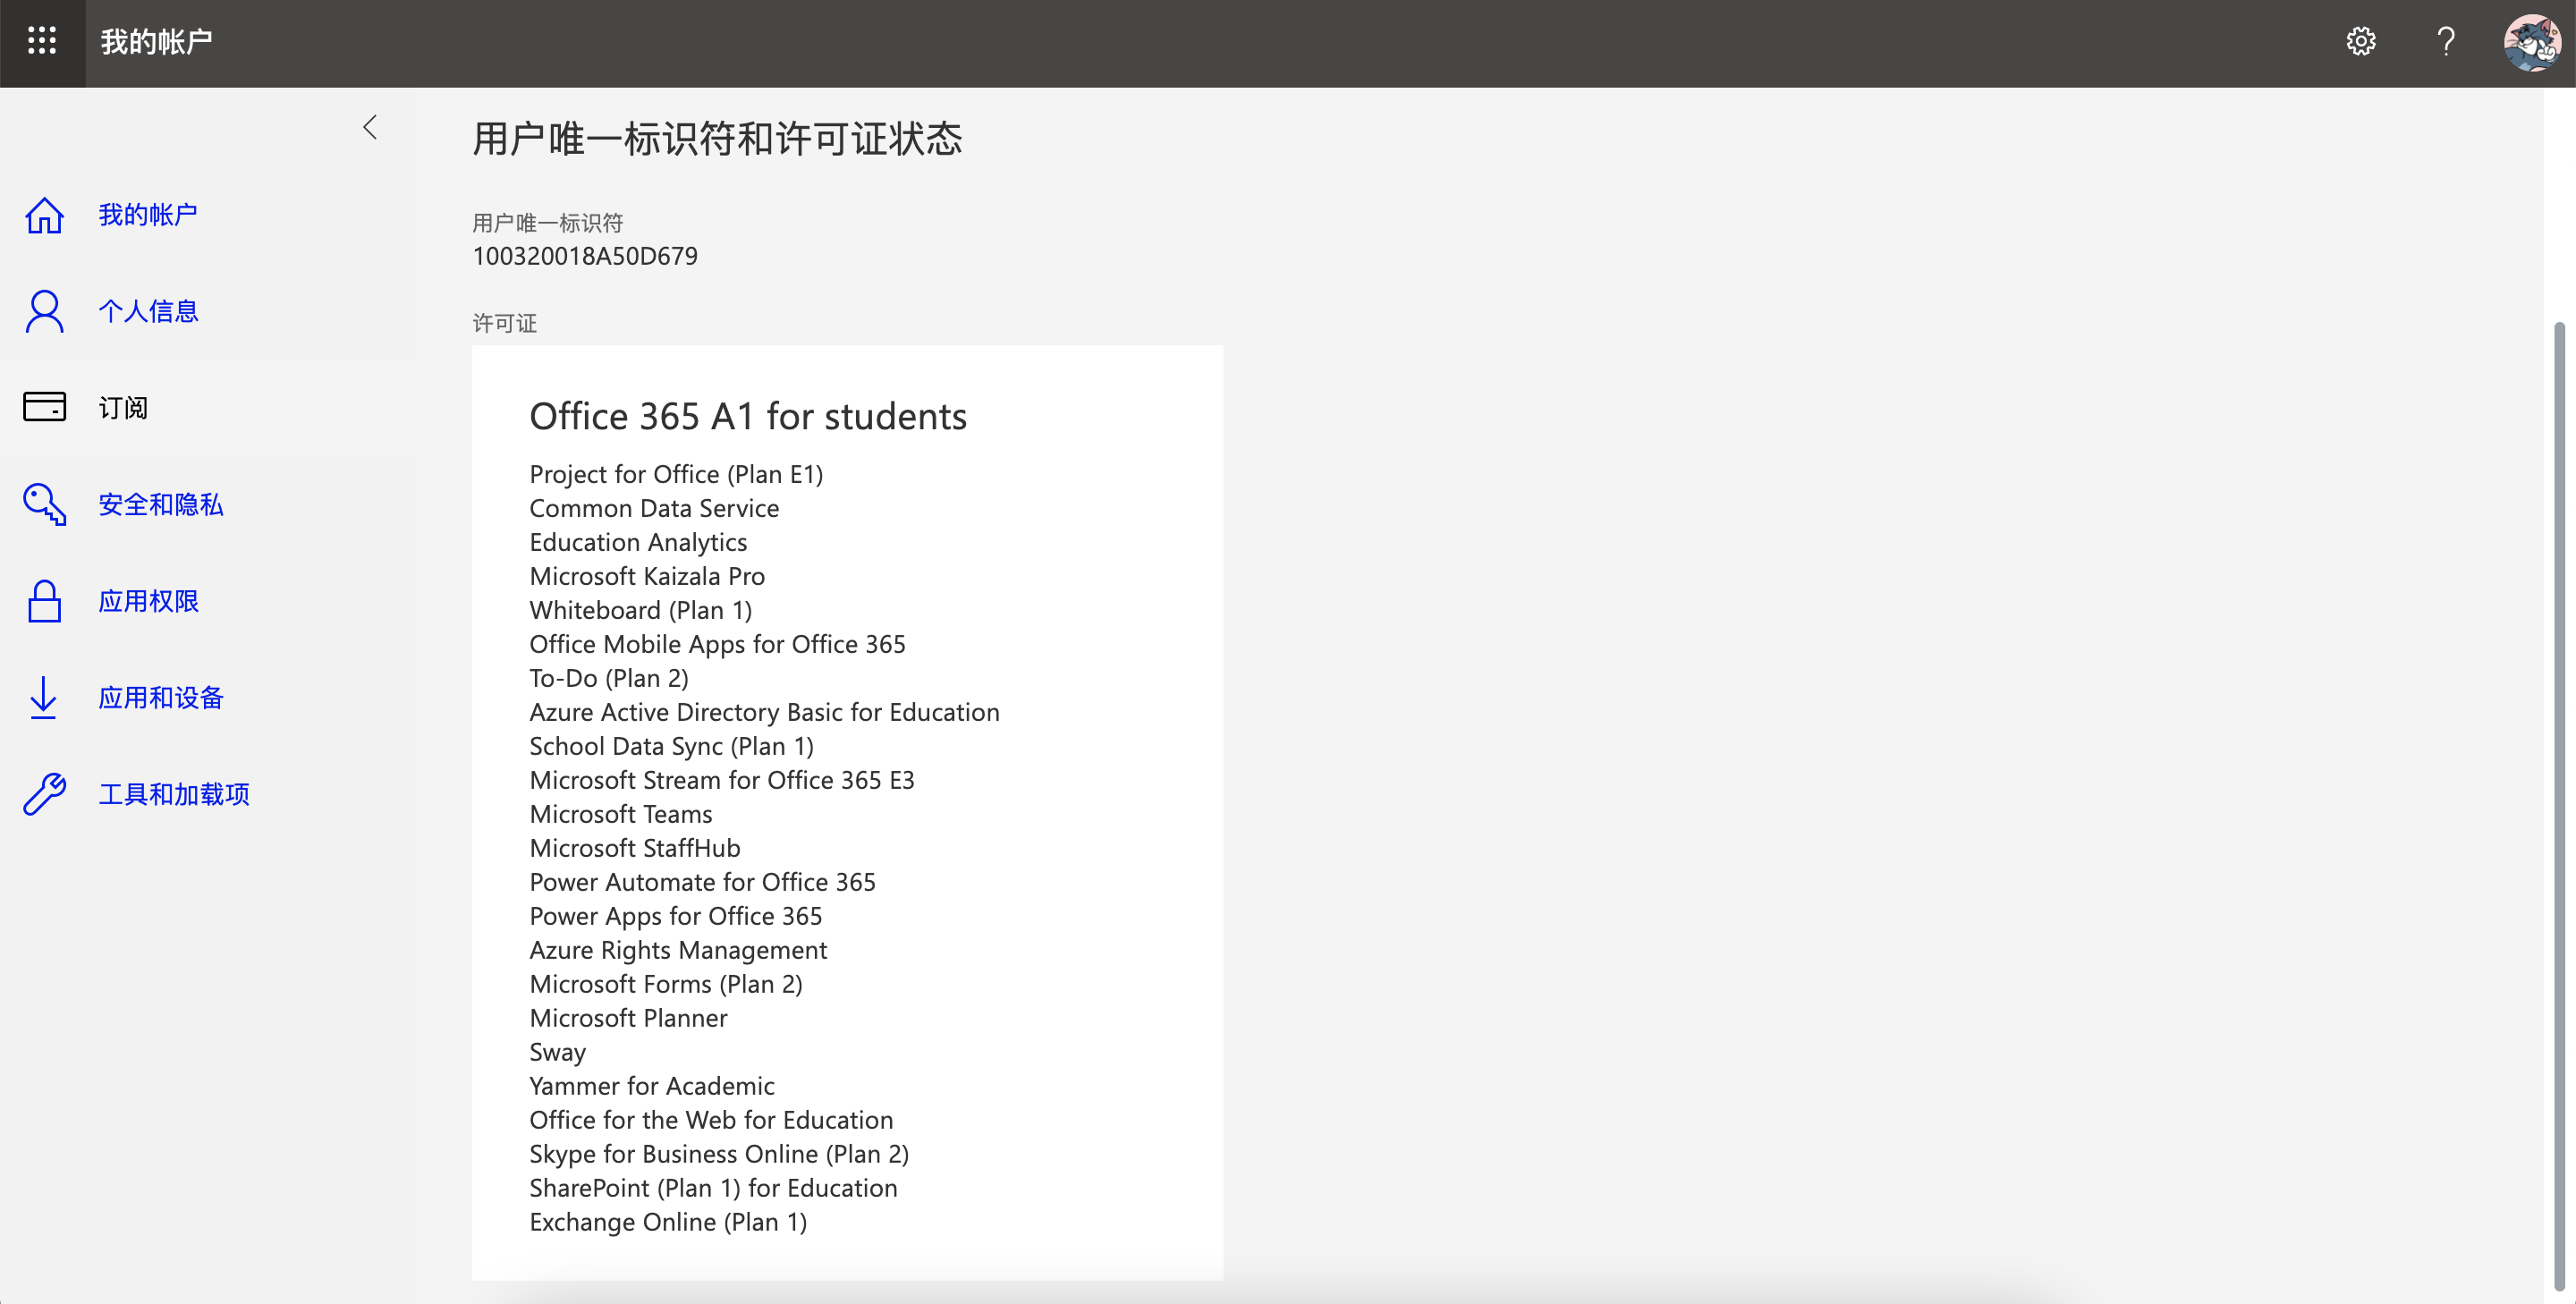The width and height of the screenshot is (2576, 1304).
Task: Click the home icon for 我的帐户
Action: 44,214
